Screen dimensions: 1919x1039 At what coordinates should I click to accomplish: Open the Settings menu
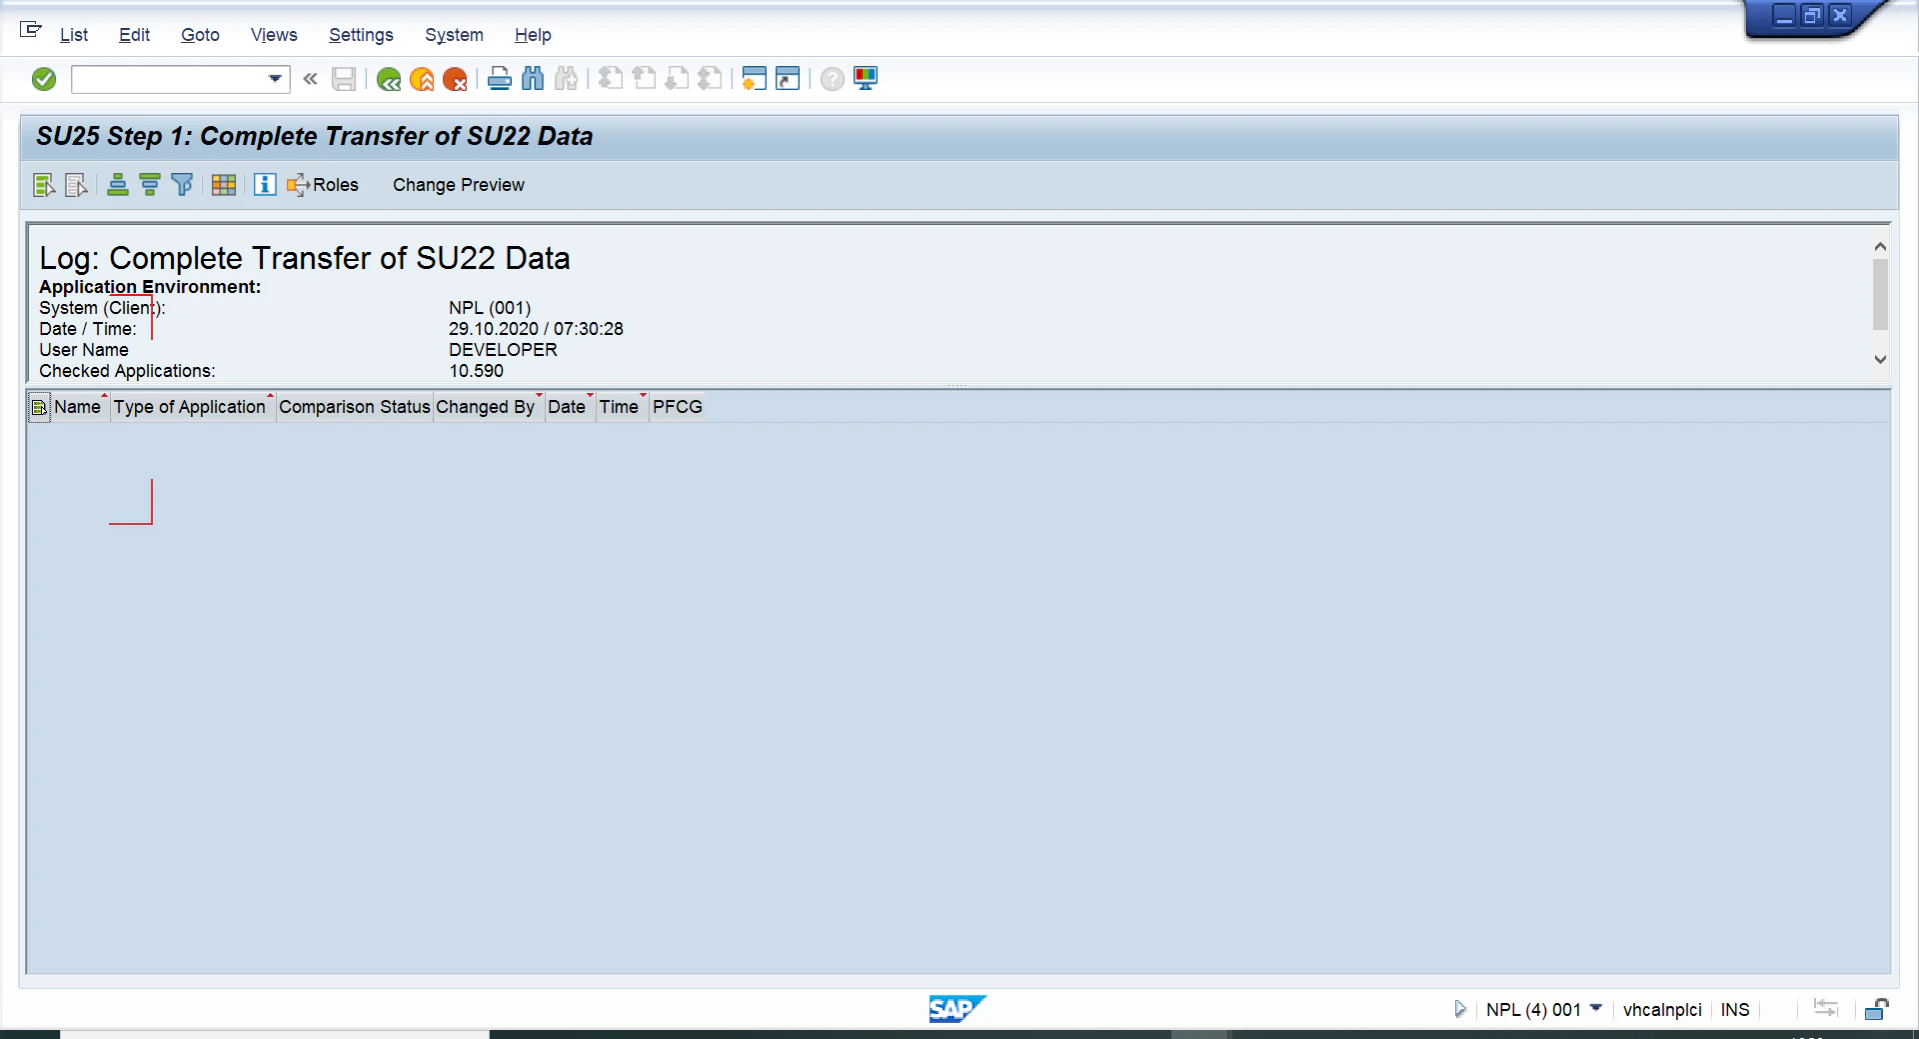point(361,35)
